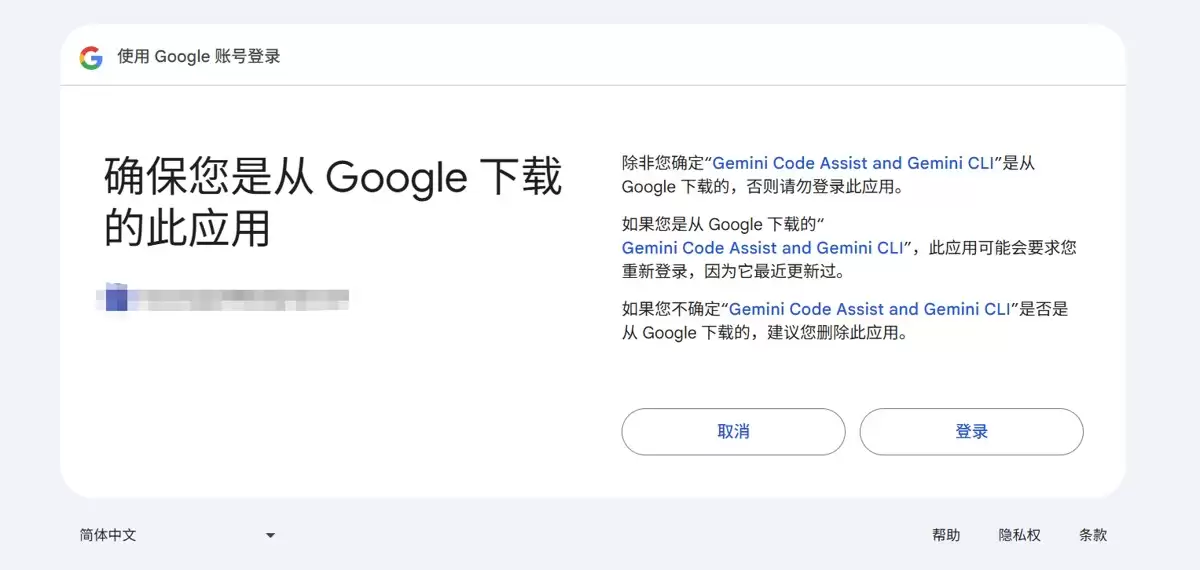Click the 否则请勿登录此应用 sentence
The height and width of the screenshot is (570, 1200).
pyautogui.click(x=825, y=187)
